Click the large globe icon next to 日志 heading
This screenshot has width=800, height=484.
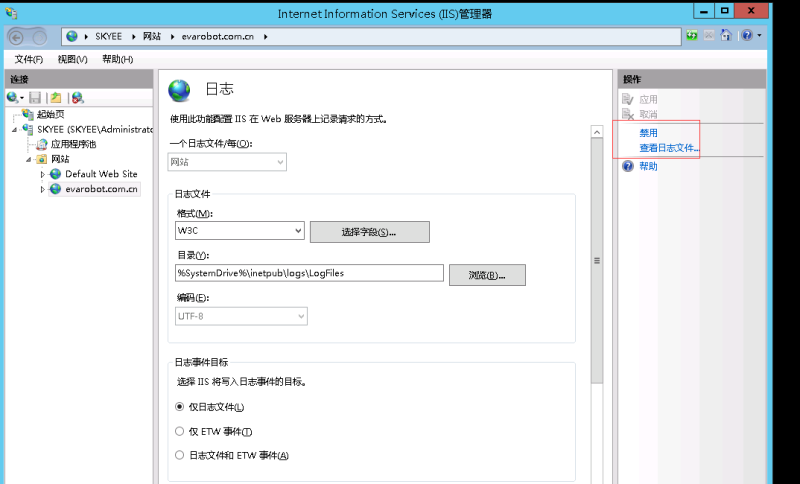click(179, 90)
